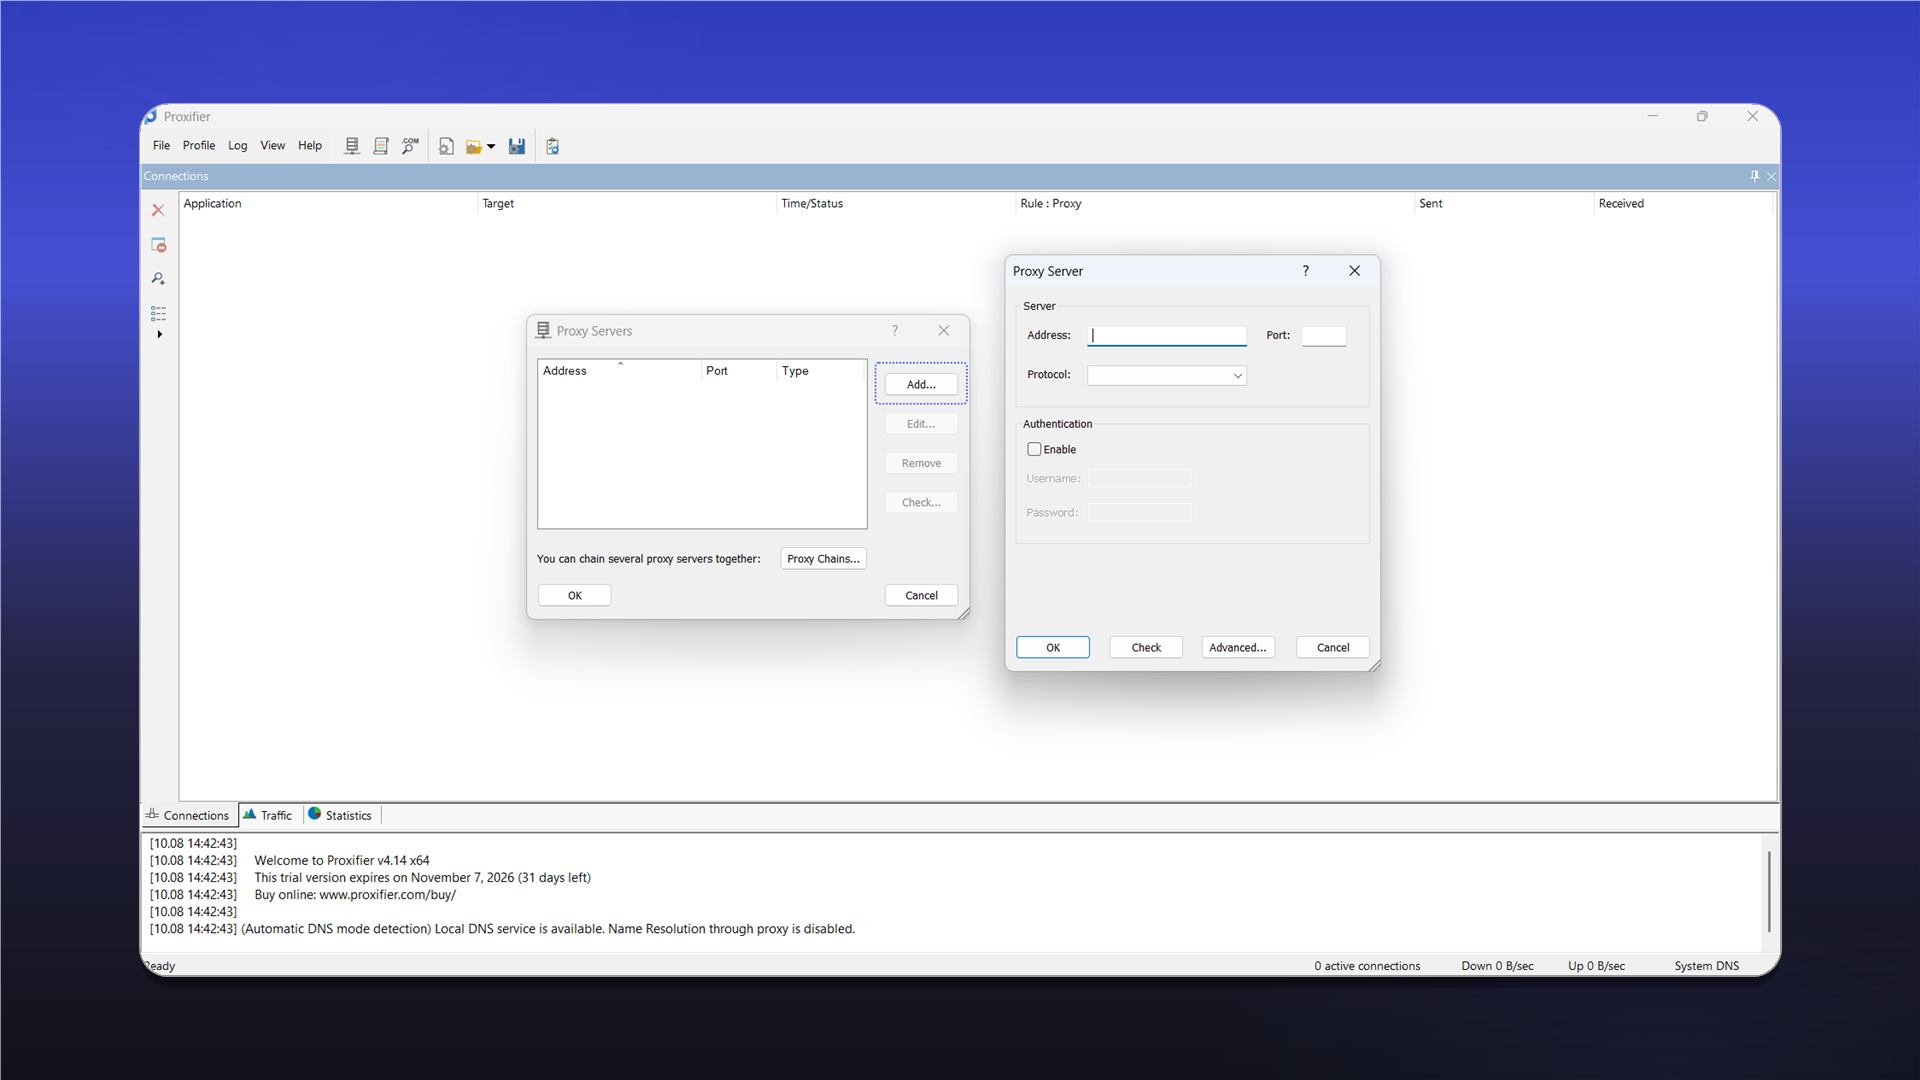Click OK in Proxy Servers window
This screenshot has width=1920, height=1080.
pos(575,595)
